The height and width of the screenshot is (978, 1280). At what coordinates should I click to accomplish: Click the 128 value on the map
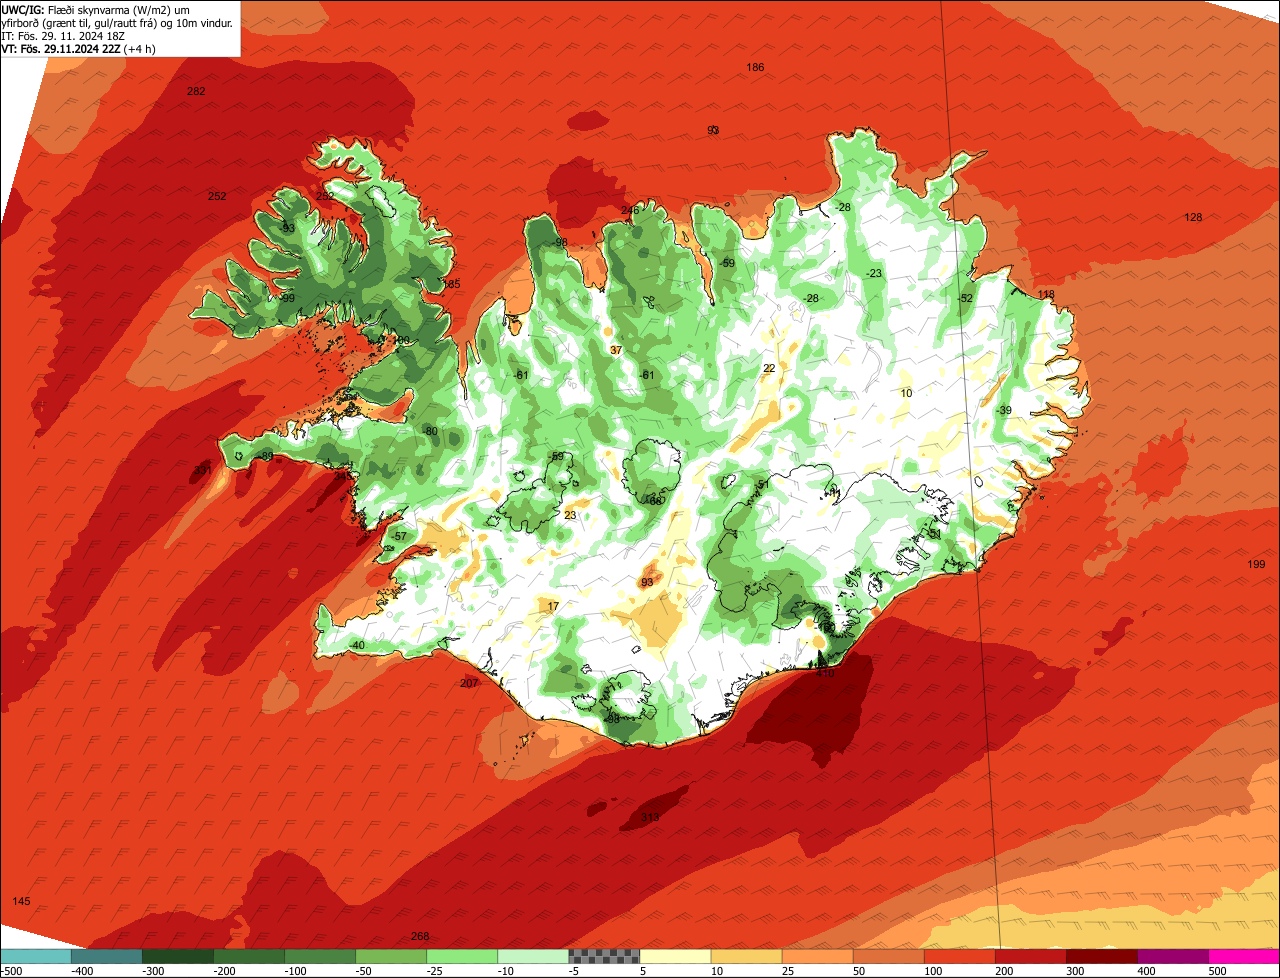coord(1193,217)
